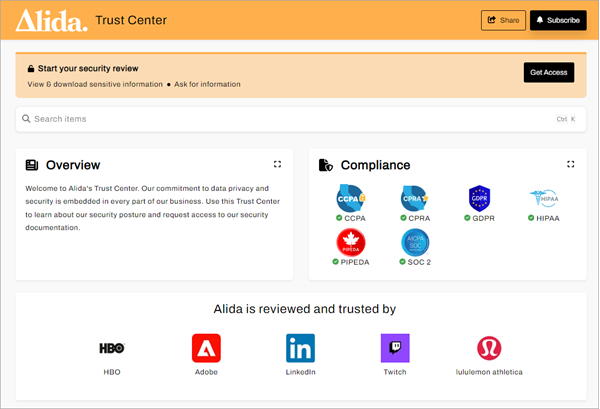Click the Alida logo
Viewport: 600px width, 409px height.
[x=51, y=20]
